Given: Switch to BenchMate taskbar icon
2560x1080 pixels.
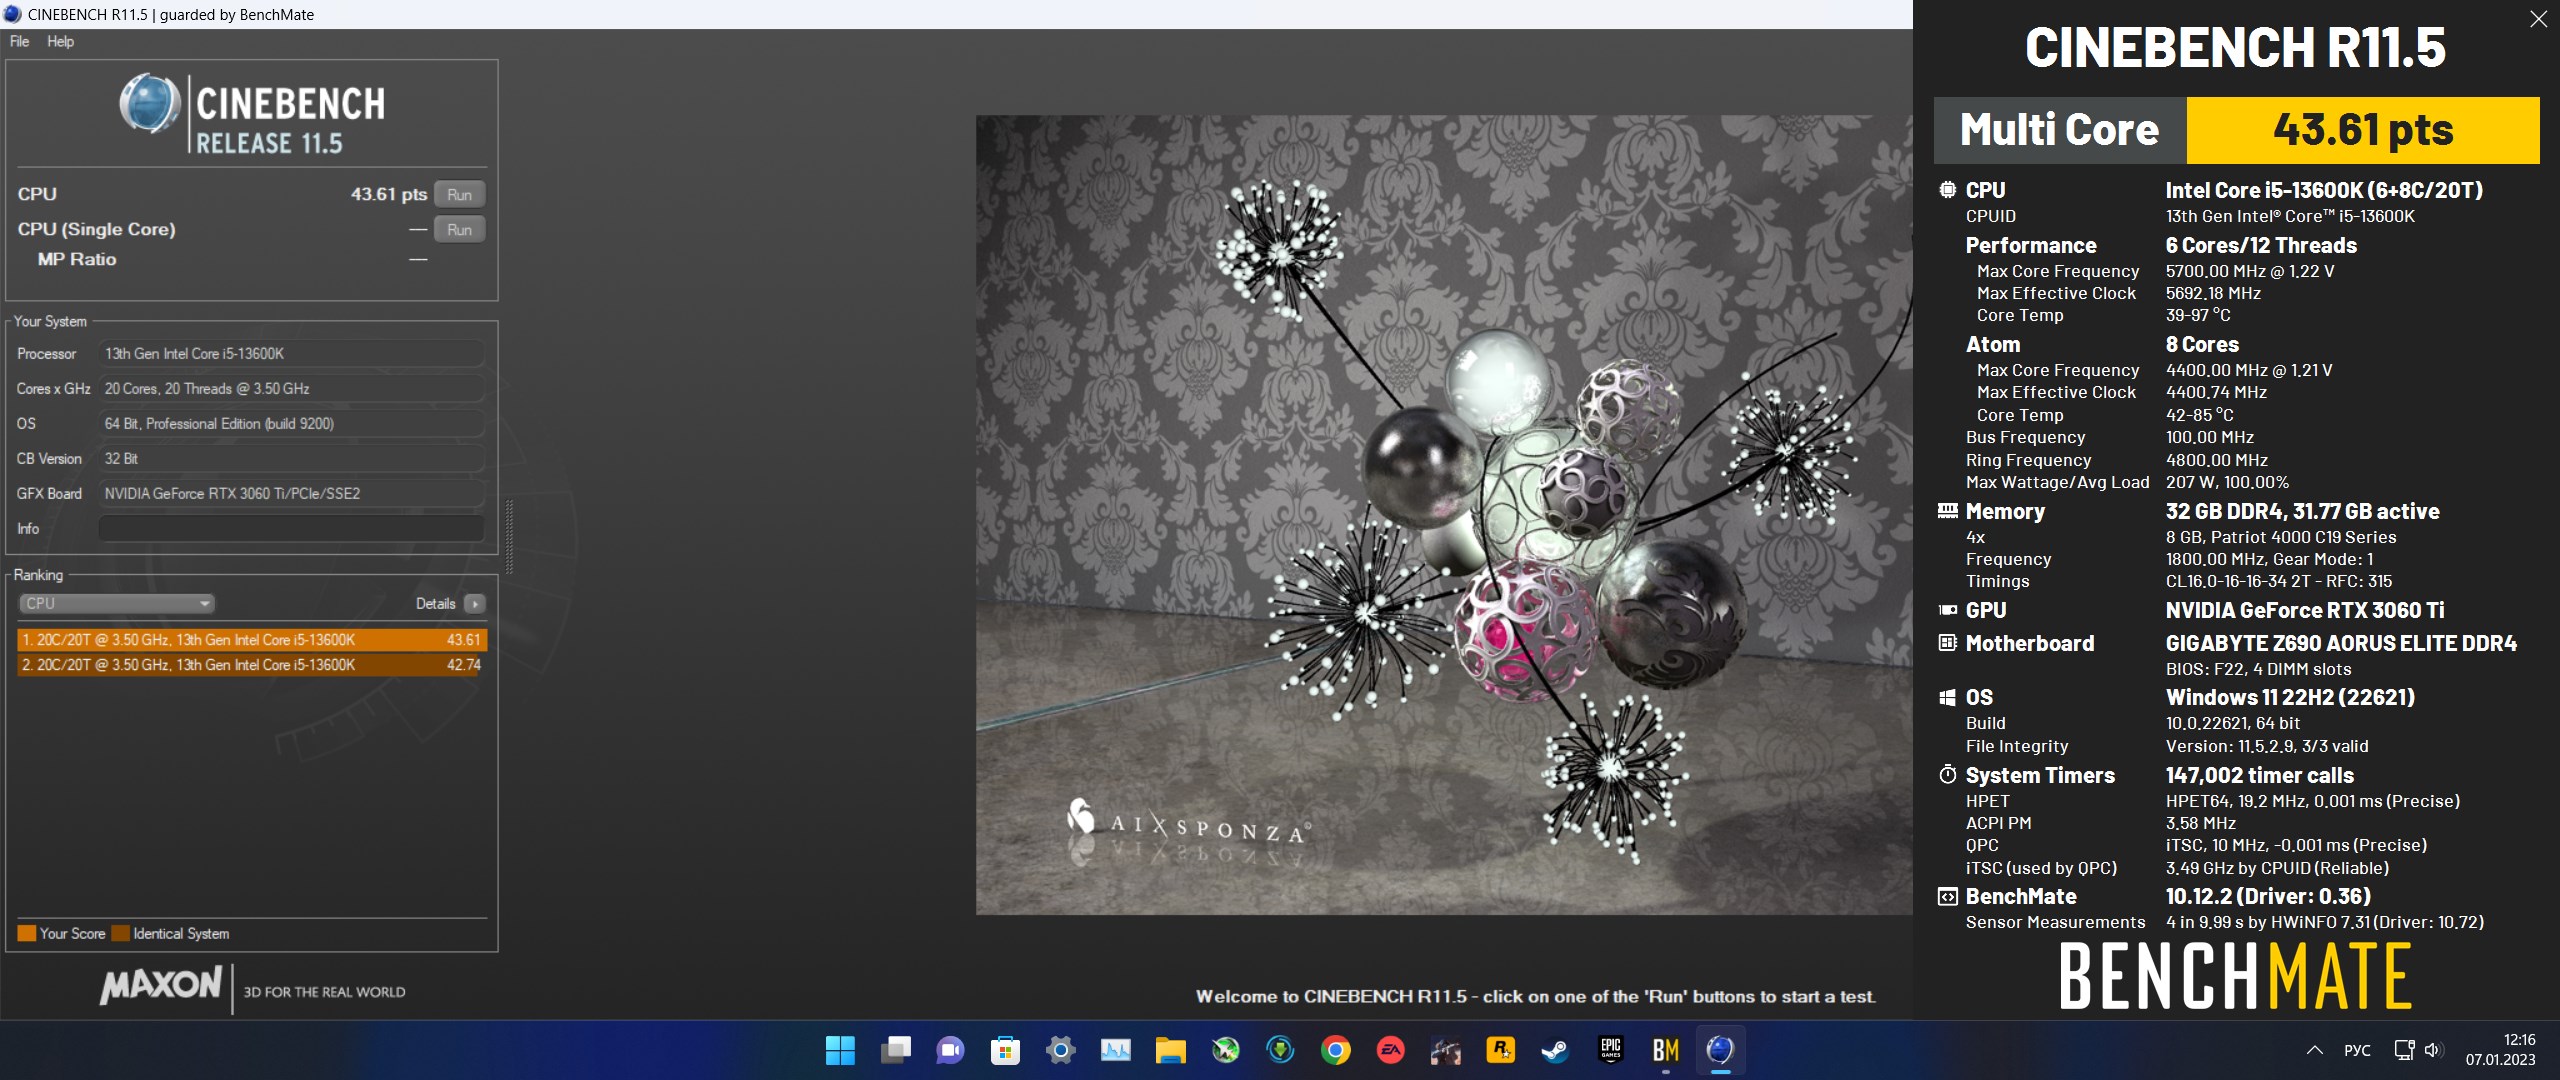Looking at the screenshot, I should [1665, 1050].
